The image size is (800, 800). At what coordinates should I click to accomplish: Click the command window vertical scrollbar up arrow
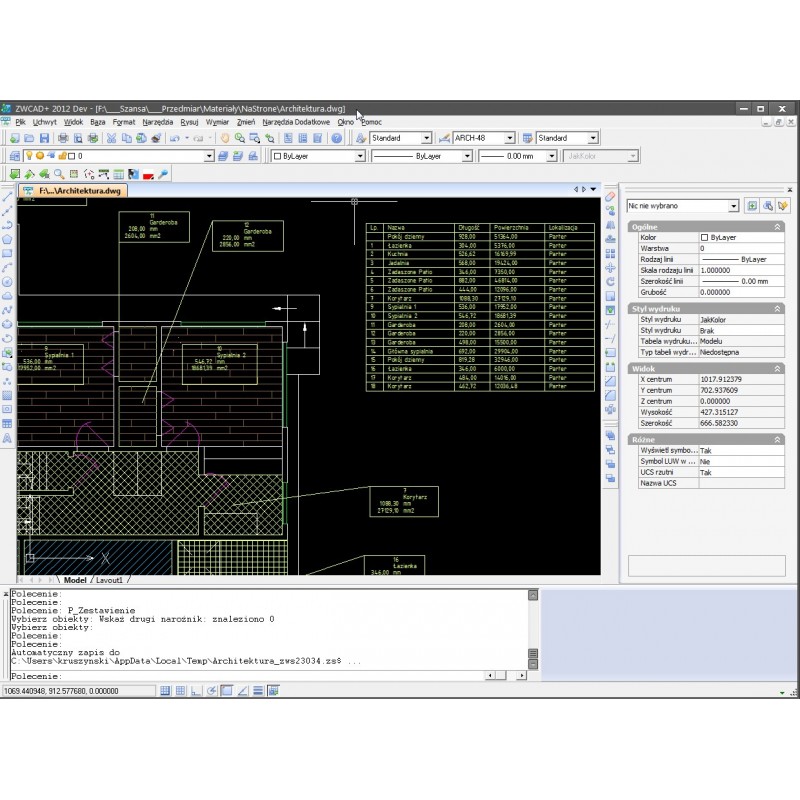[533, 595]
